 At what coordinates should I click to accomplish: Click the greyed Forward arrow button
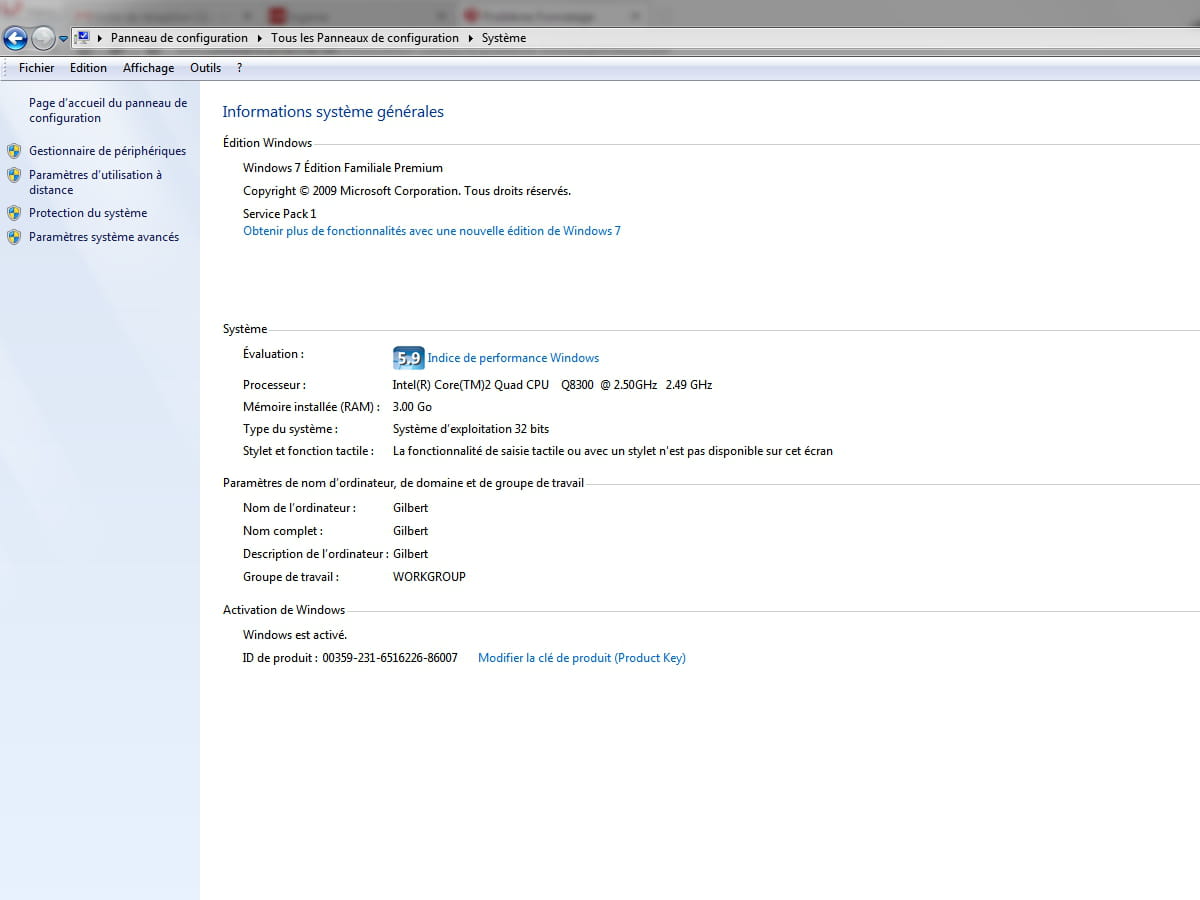click(x=43, y=39)
